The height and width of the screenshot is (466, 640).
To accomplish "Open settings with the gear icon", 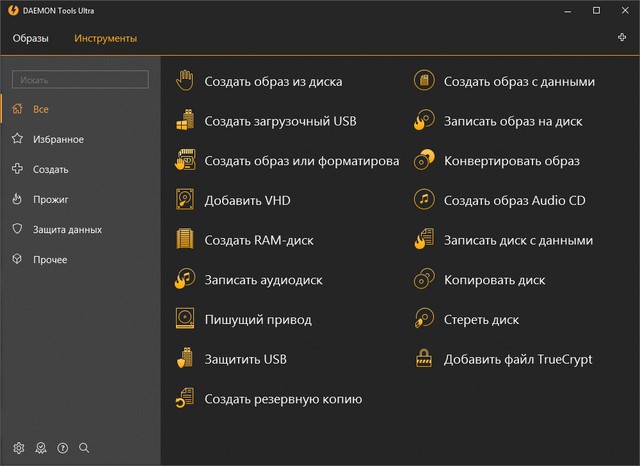I will pyautogui.click(x=18, y=447).
